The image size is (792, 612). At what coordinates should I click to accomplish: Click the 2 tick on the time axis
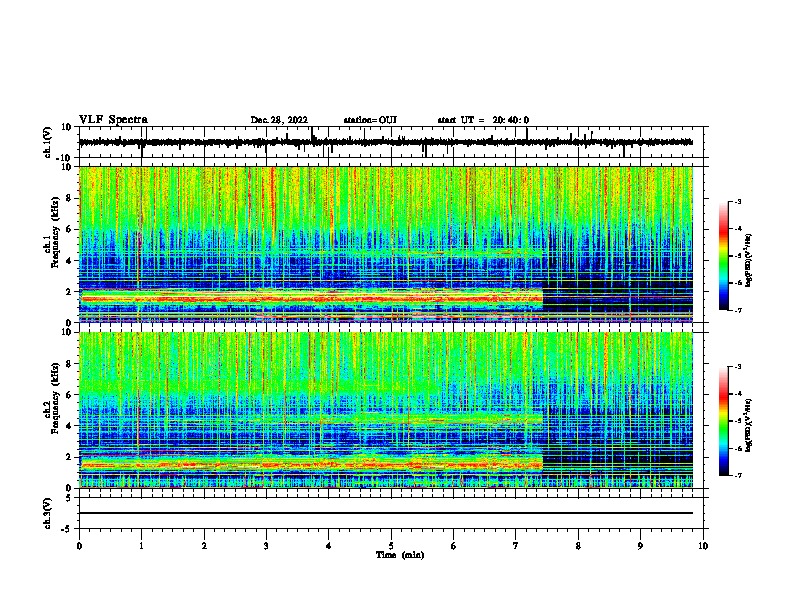coord(204,546)
